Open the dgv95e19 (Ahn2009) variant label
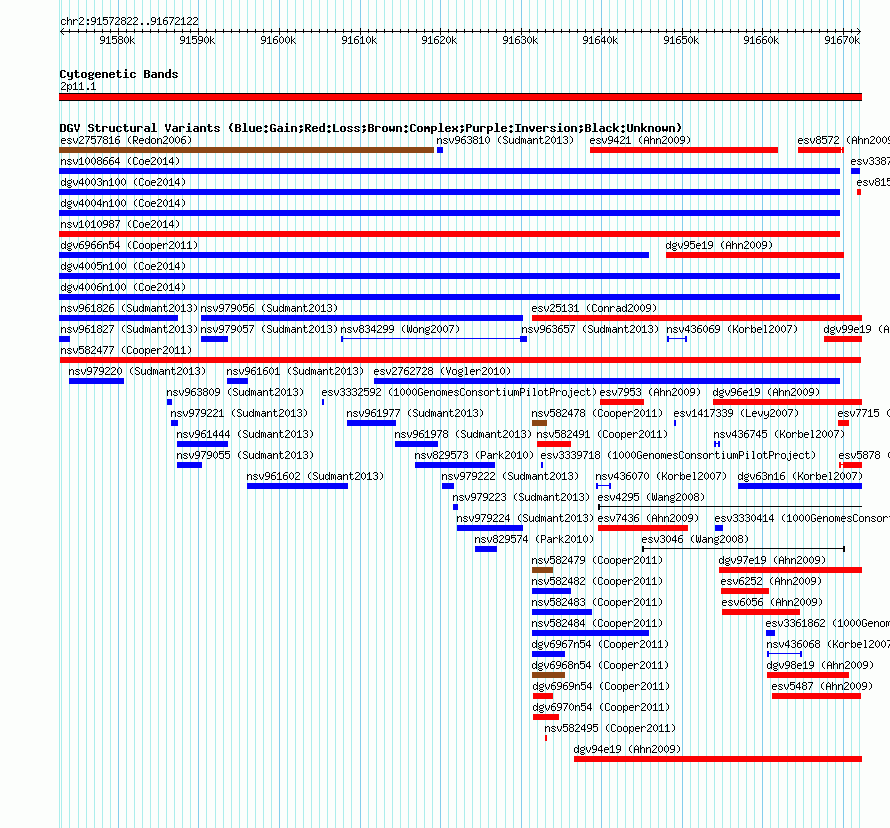The height and width of the screenshot is (828, 890). pos(719,245)
